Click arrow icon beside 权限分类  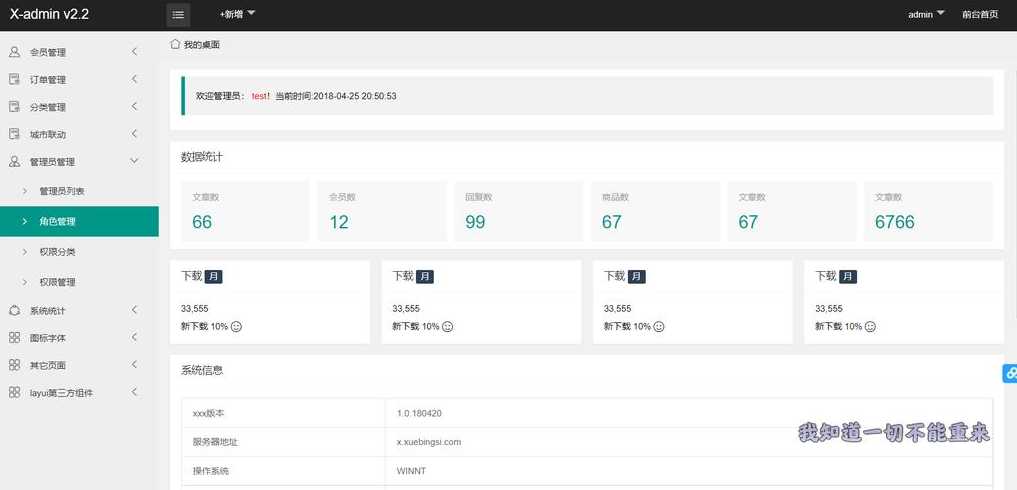pos(25,251)
